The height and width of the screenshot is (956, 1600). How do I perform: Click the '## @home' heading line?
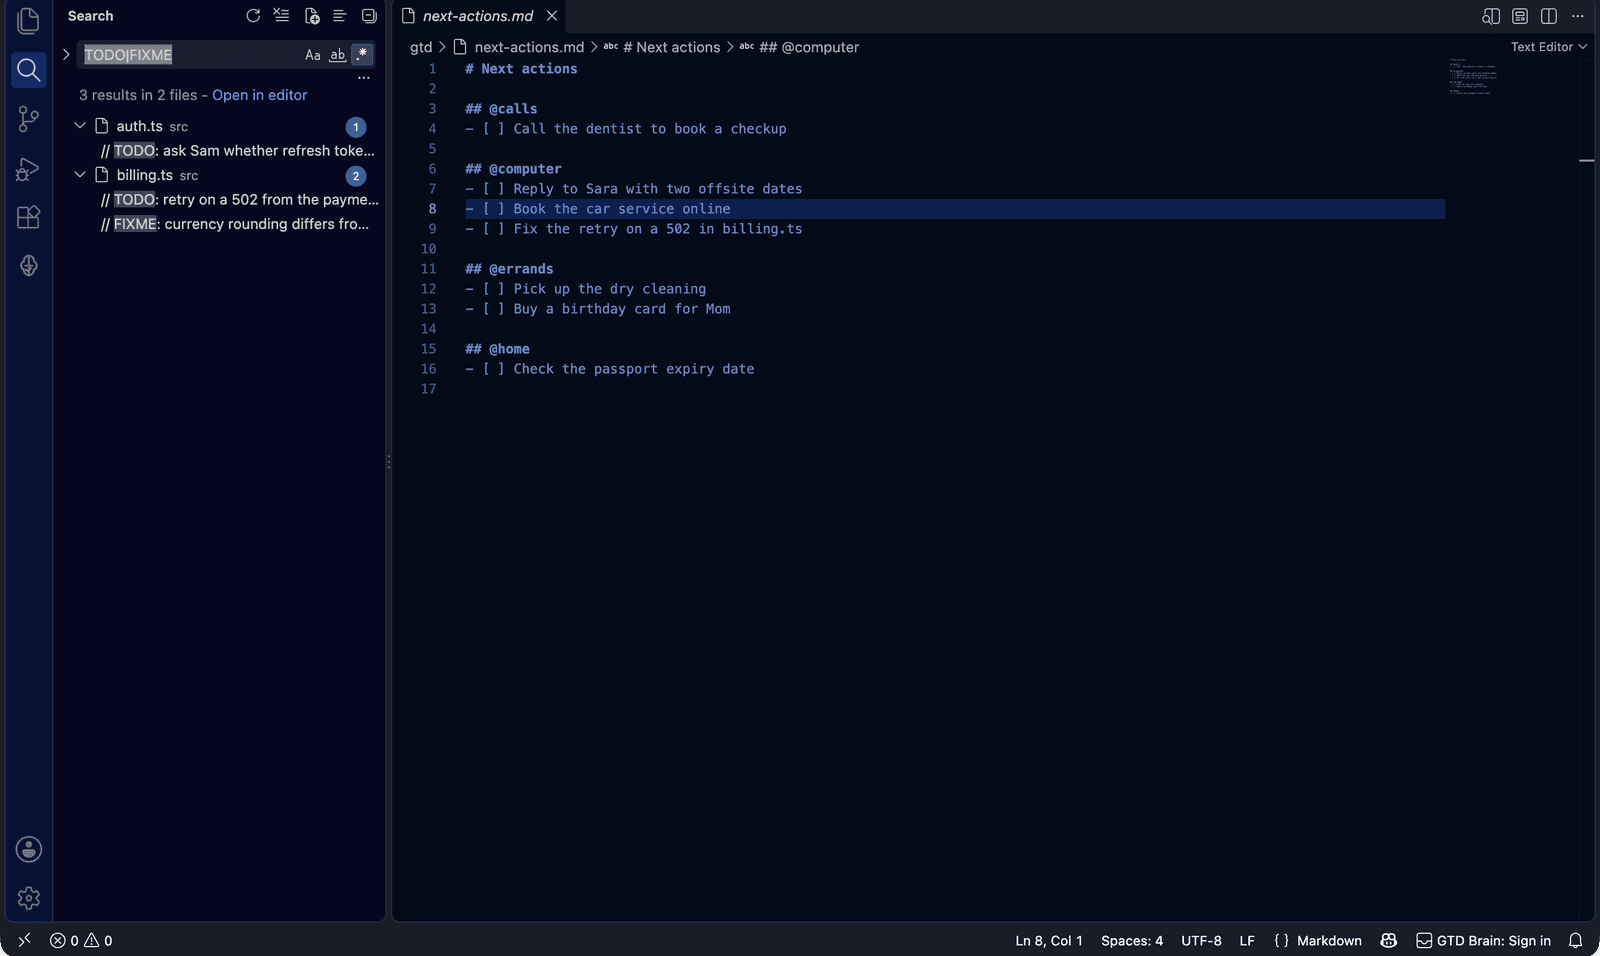(497, 349)
